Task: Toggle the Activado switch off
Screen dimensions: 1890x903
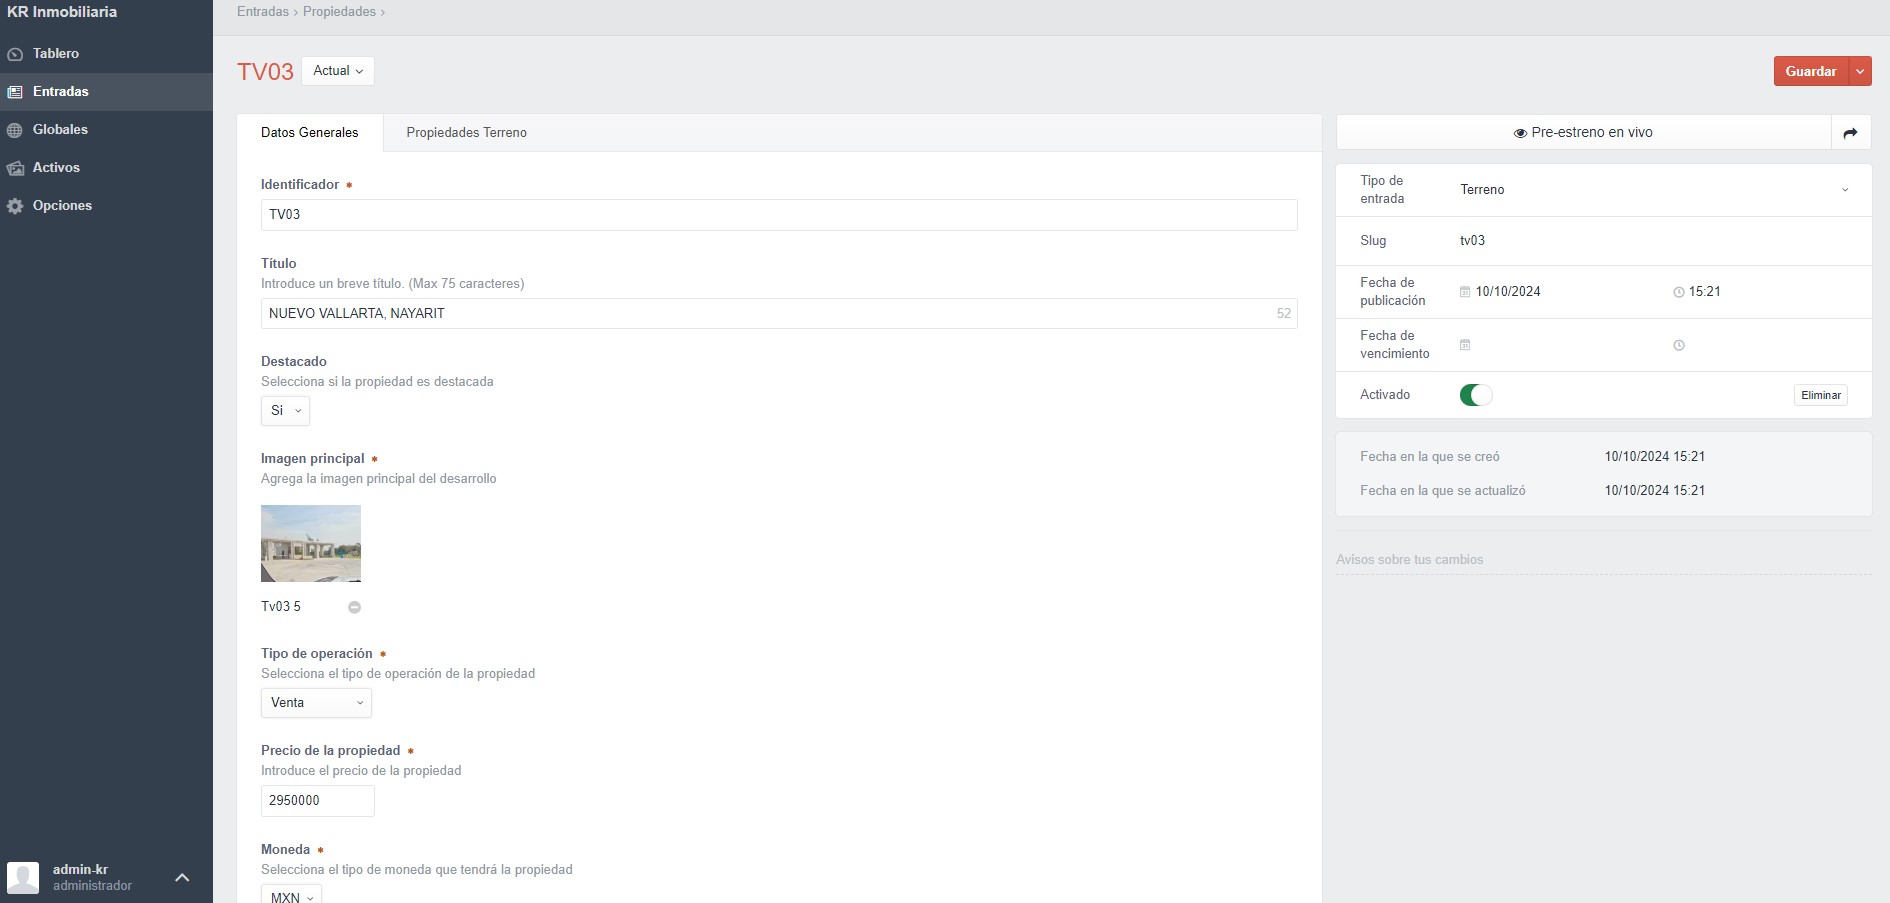Action: [x=1476, y=395]
